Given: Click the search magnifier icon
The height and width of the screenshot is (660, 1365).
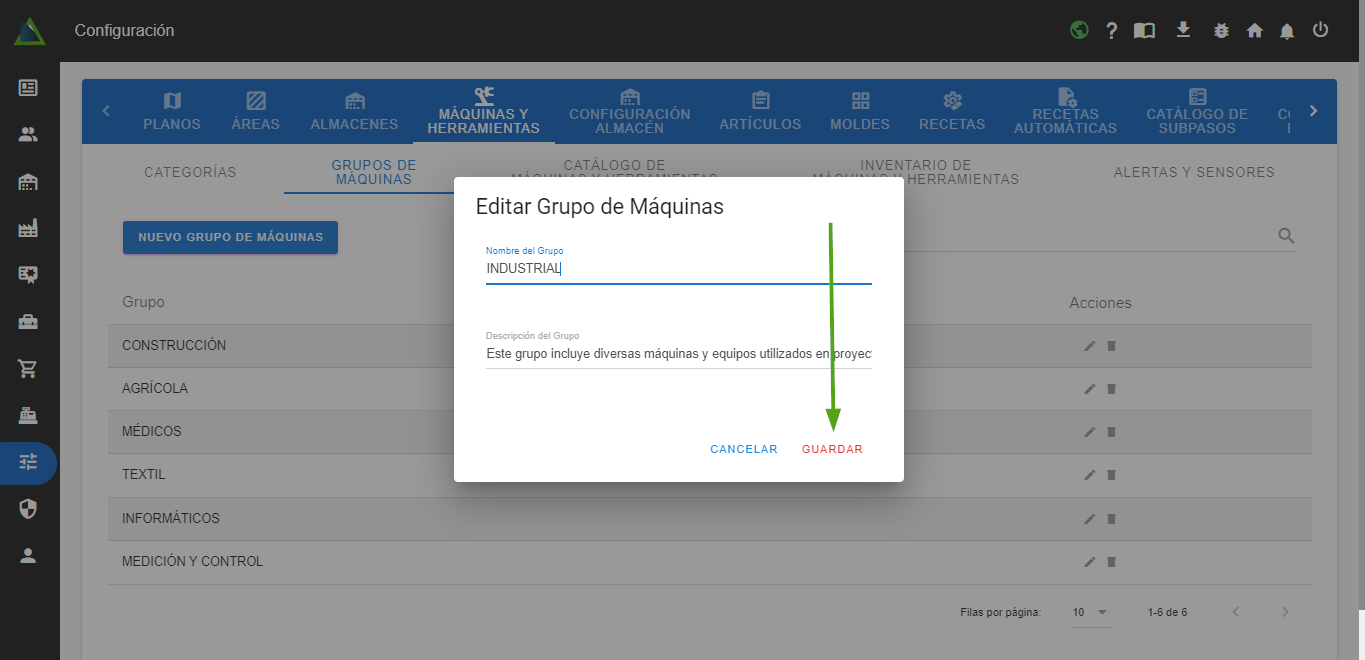Looking at the screenshot, I should click(x=1286, y=236).
